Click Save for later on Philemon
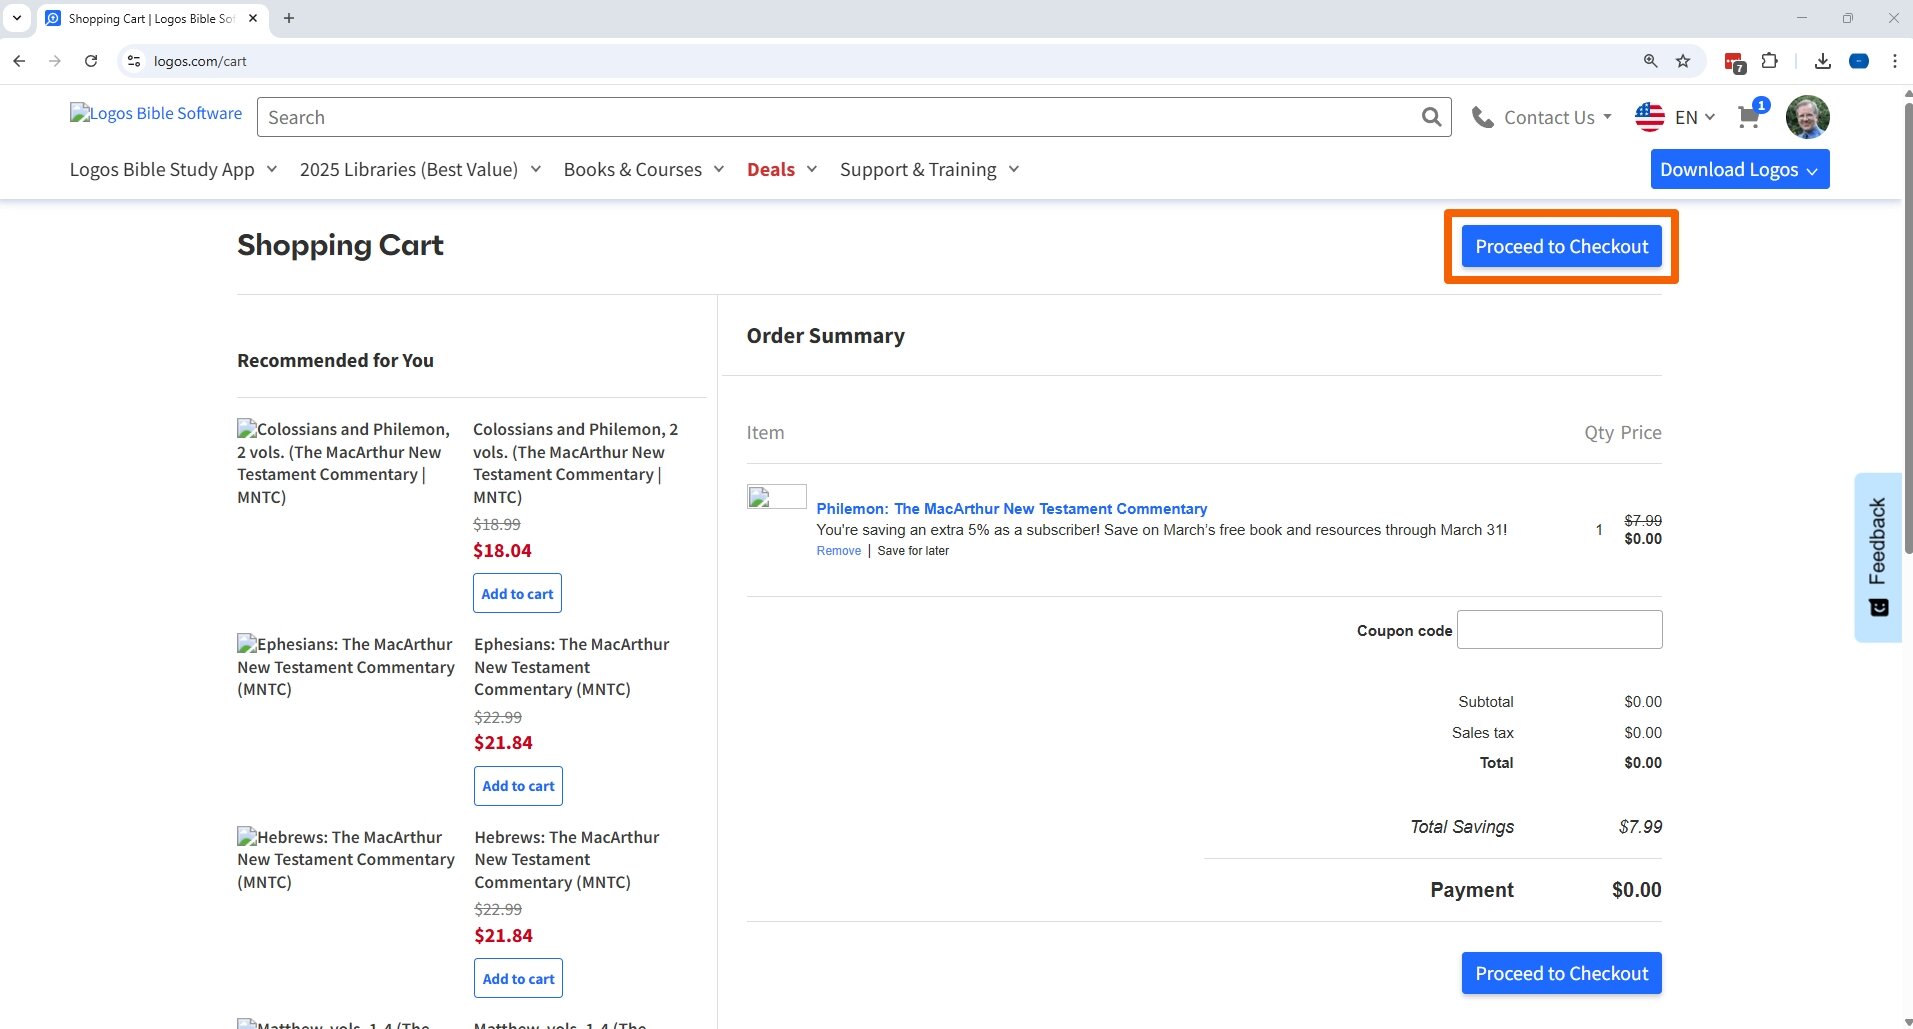 click(x=913, y=551)
